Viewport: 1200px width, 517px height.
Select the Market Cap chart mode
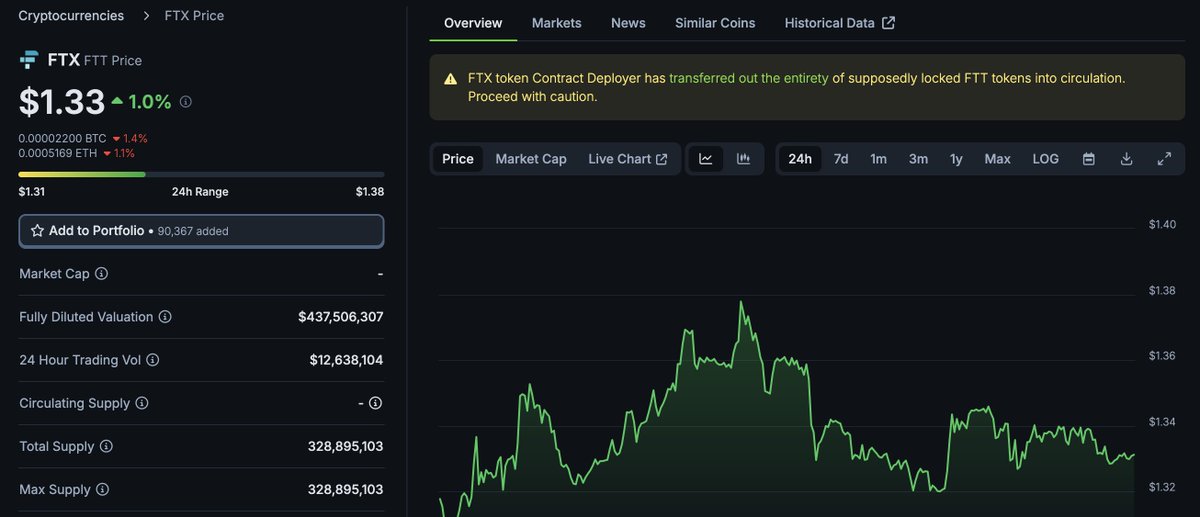(x=531, y=159)
